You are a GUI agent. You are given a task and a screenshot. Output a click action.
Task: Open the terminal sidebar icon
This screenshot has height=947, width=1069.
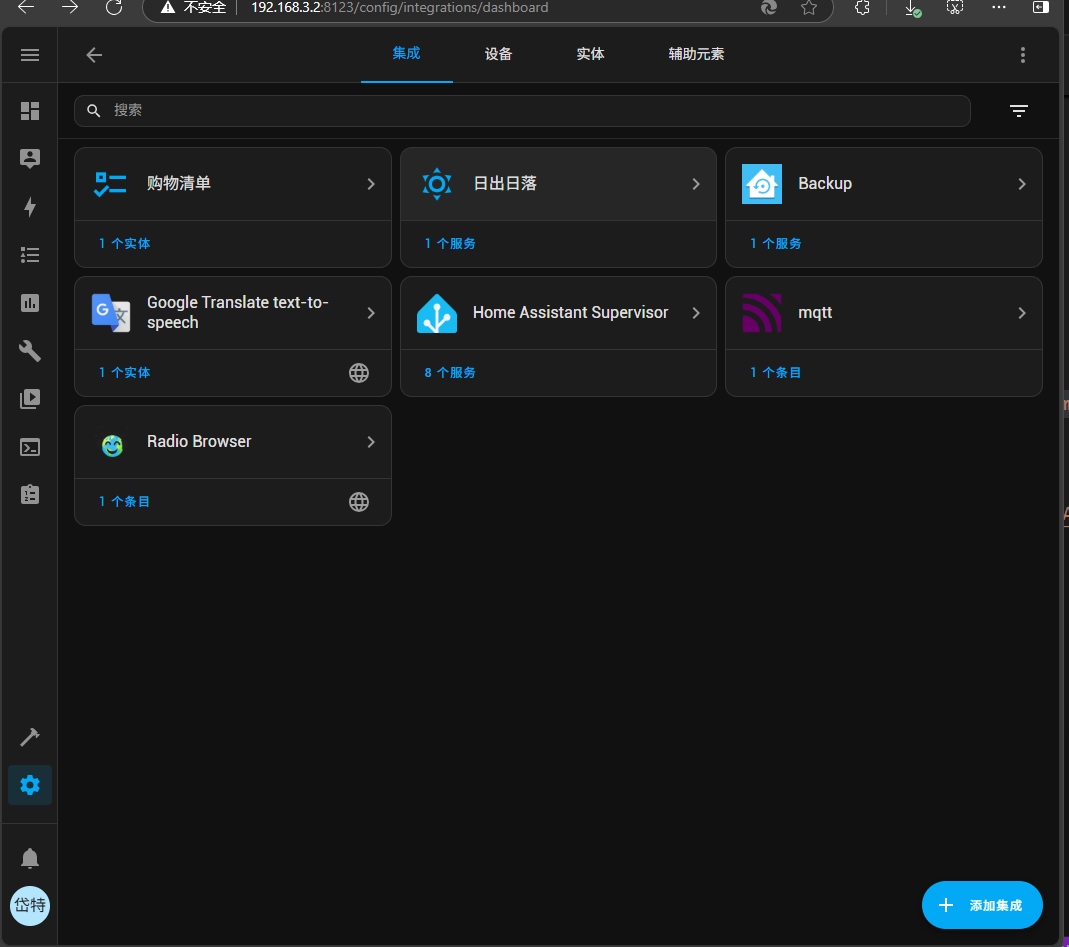point(30,447)
